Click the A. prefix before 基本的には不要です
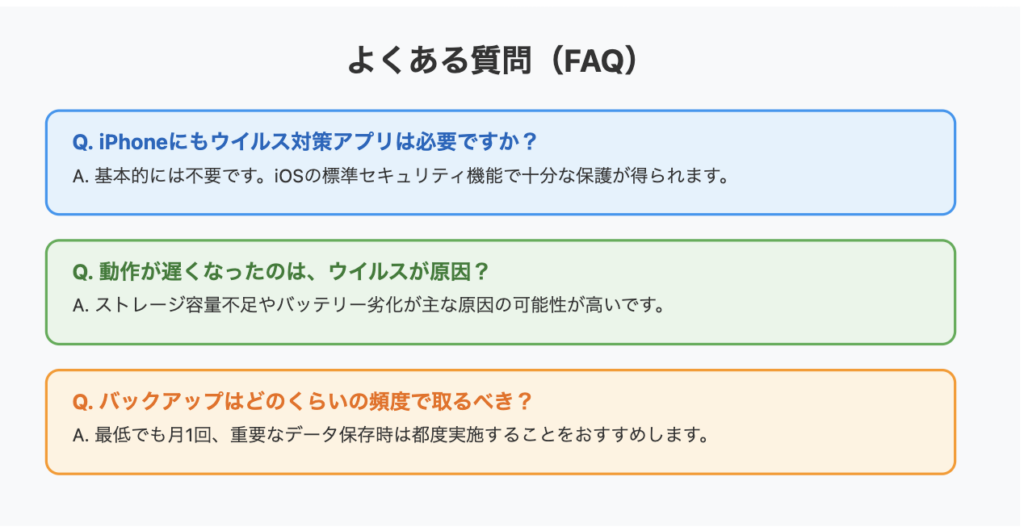 80,176
